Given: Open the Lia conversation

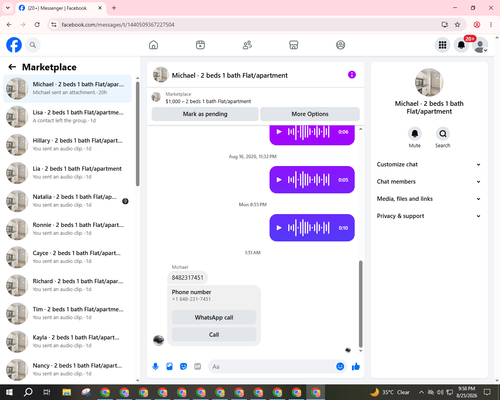Looking at the screenshot, I should pyautogui.click(x=67, y=173).
